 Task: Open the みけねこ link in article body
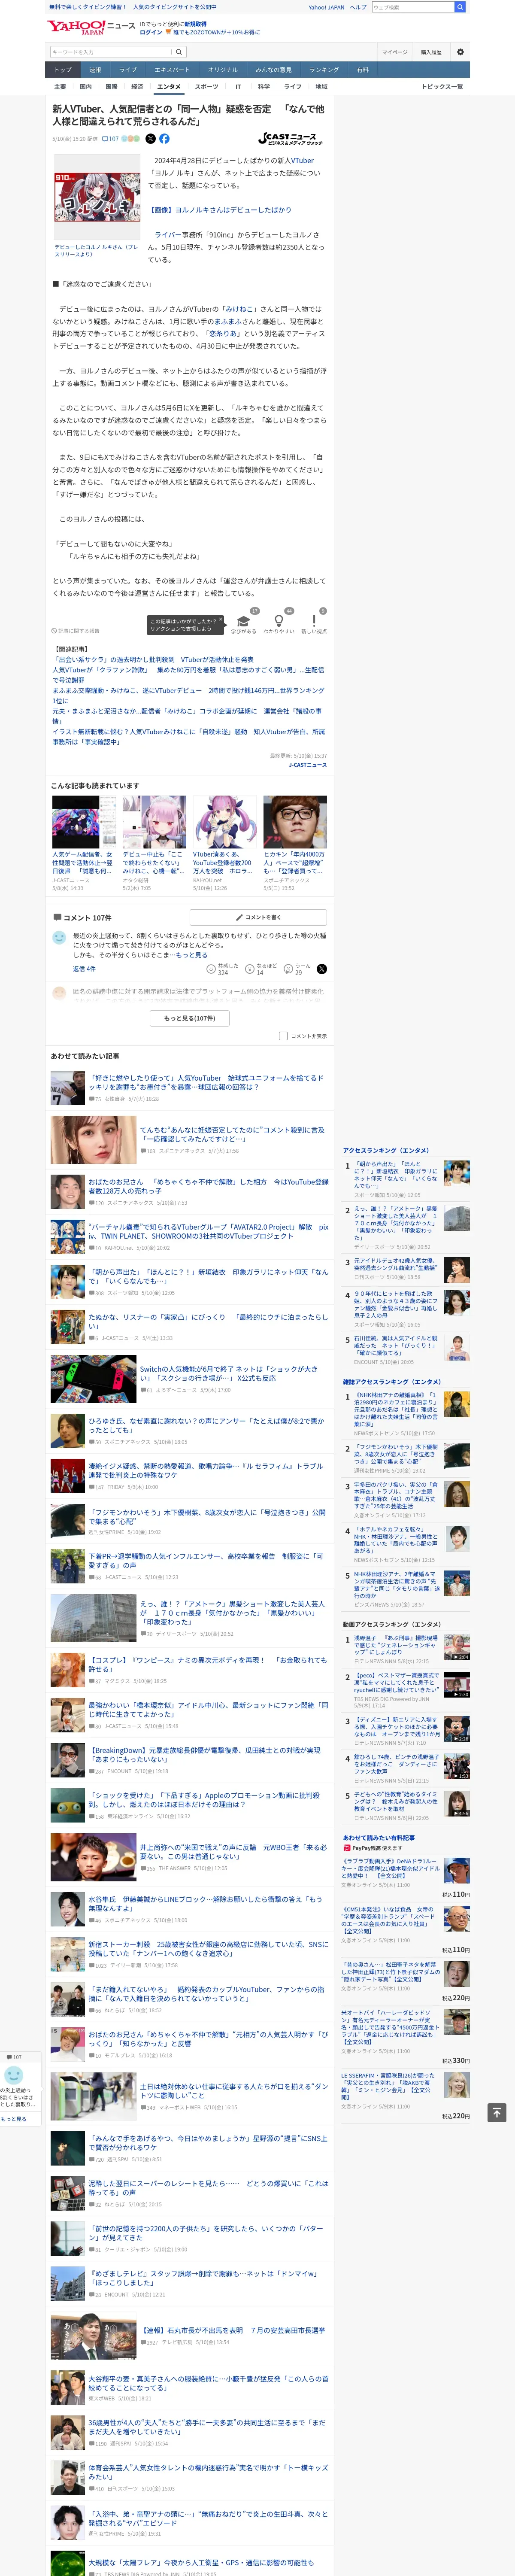pyautogui.click(x=240, y=309)
